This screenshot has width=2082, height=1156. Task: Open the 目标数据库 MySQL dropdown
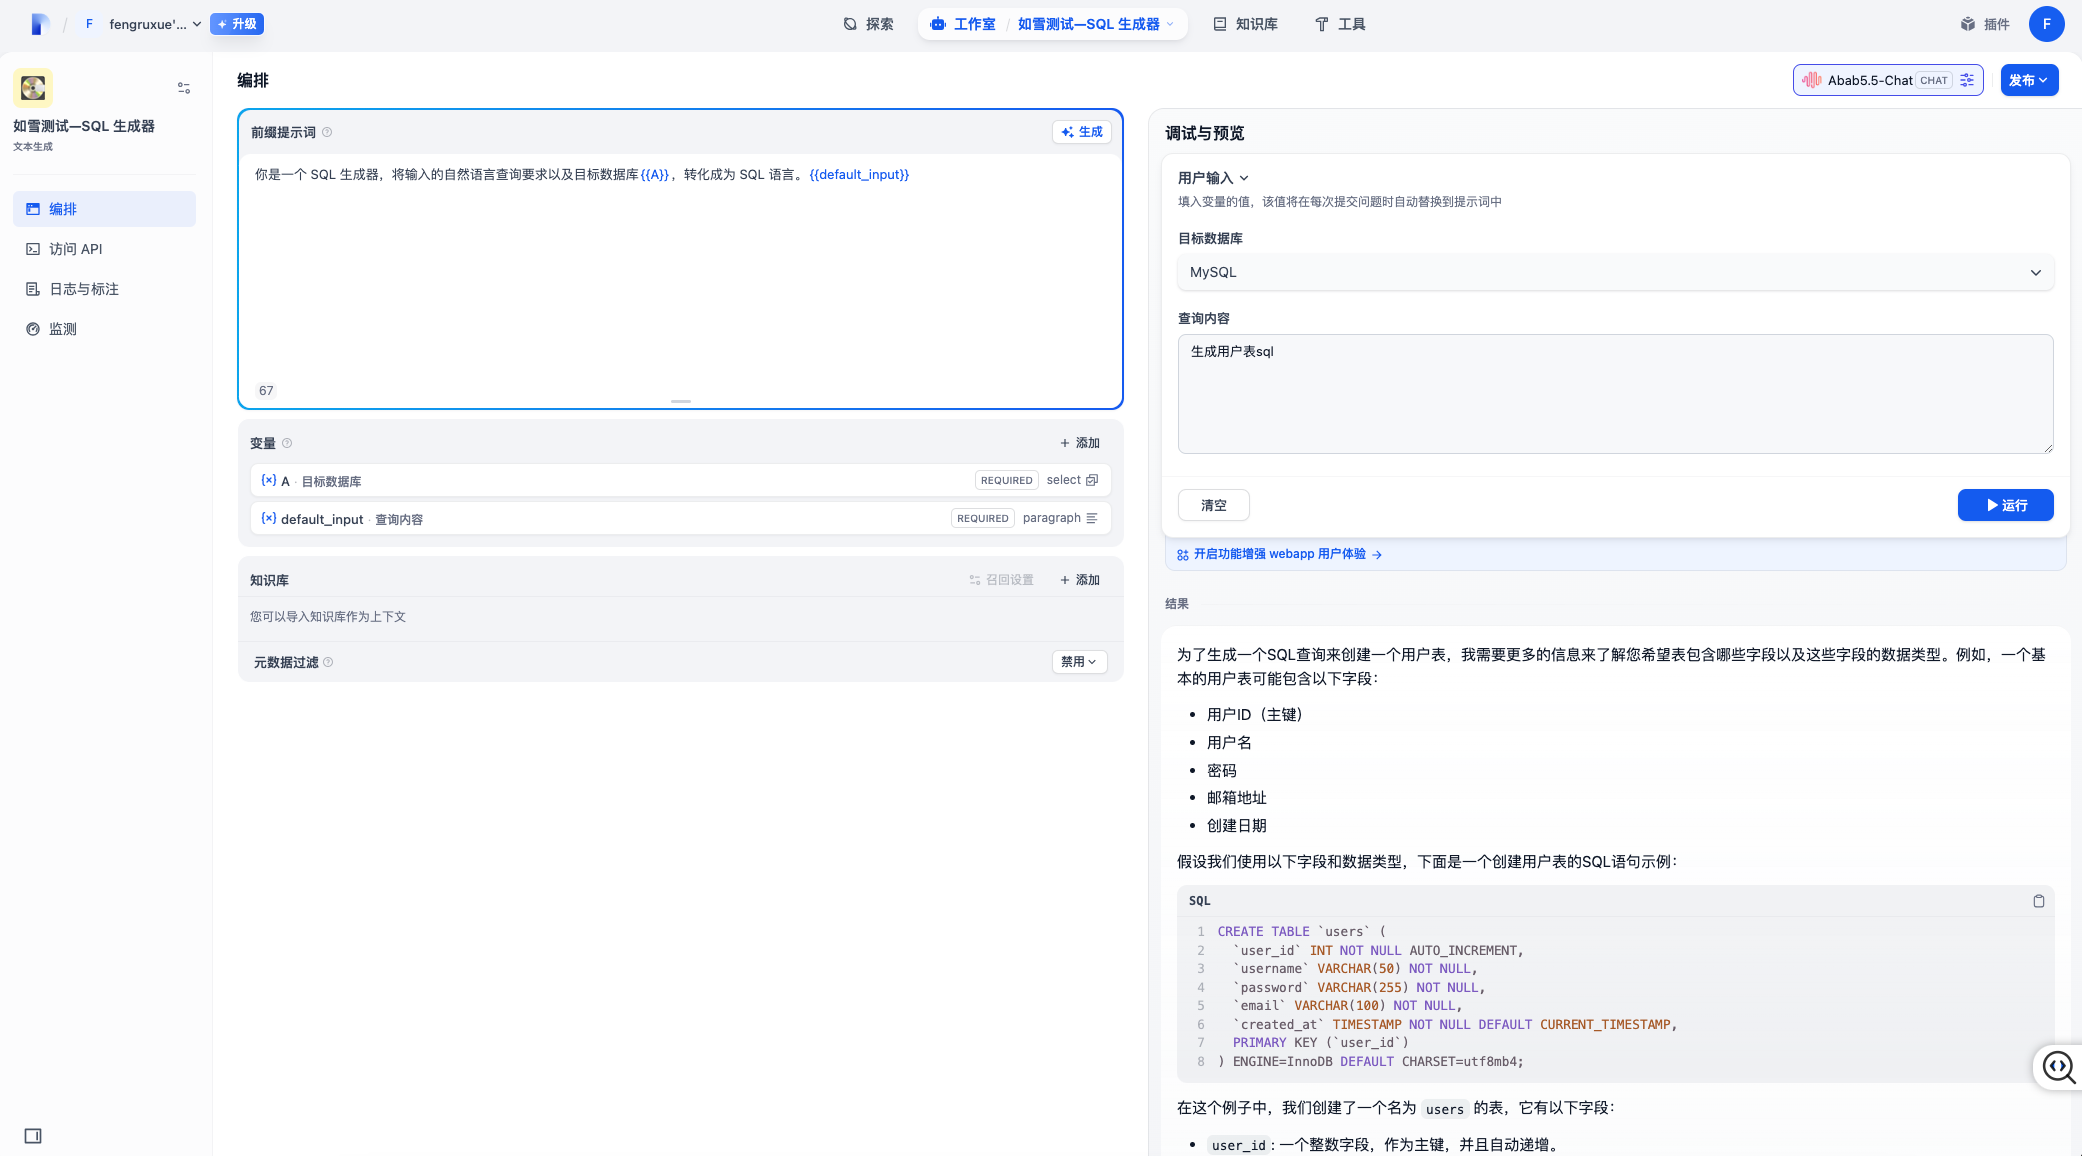[1615, 272]
